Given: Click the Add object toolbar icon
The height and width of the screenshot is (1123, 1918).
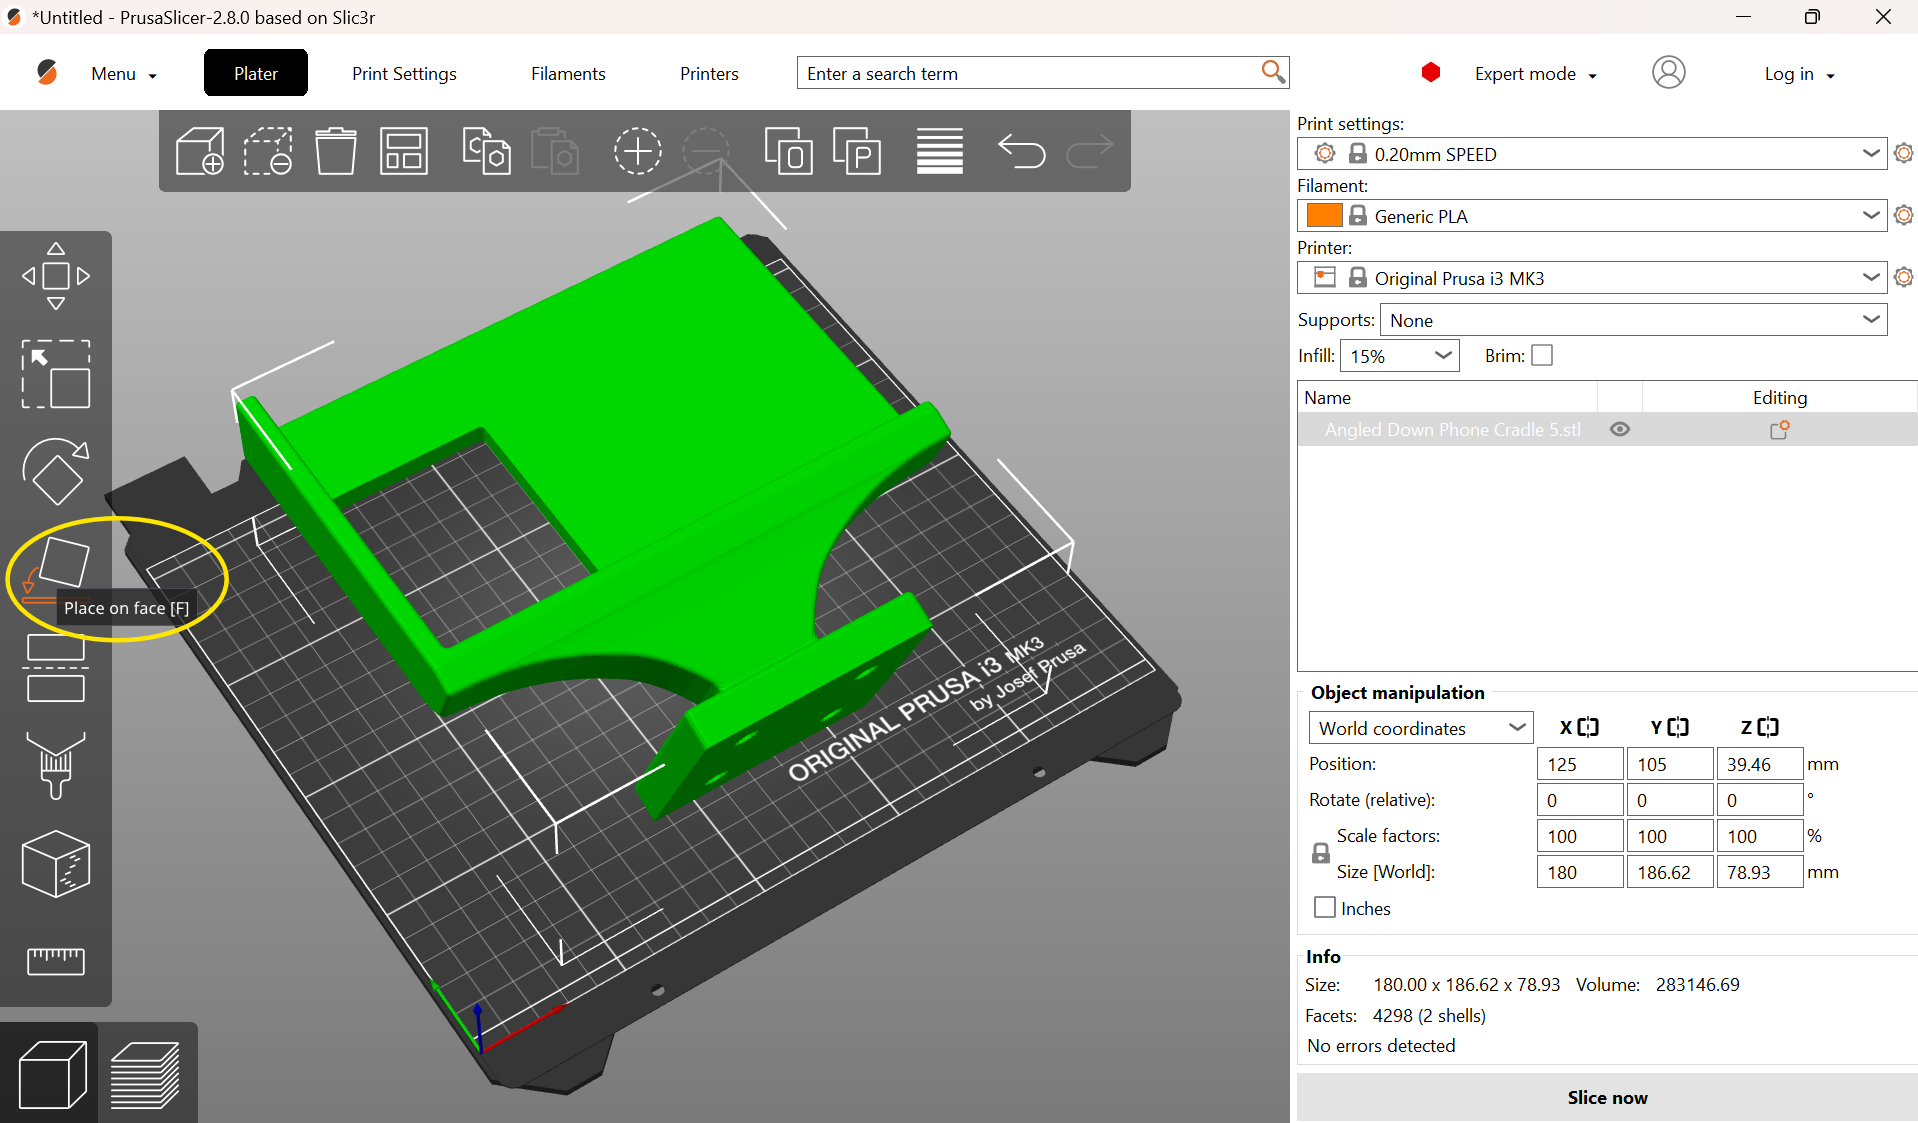Looking at the screenshot, I should coord(200,151).
